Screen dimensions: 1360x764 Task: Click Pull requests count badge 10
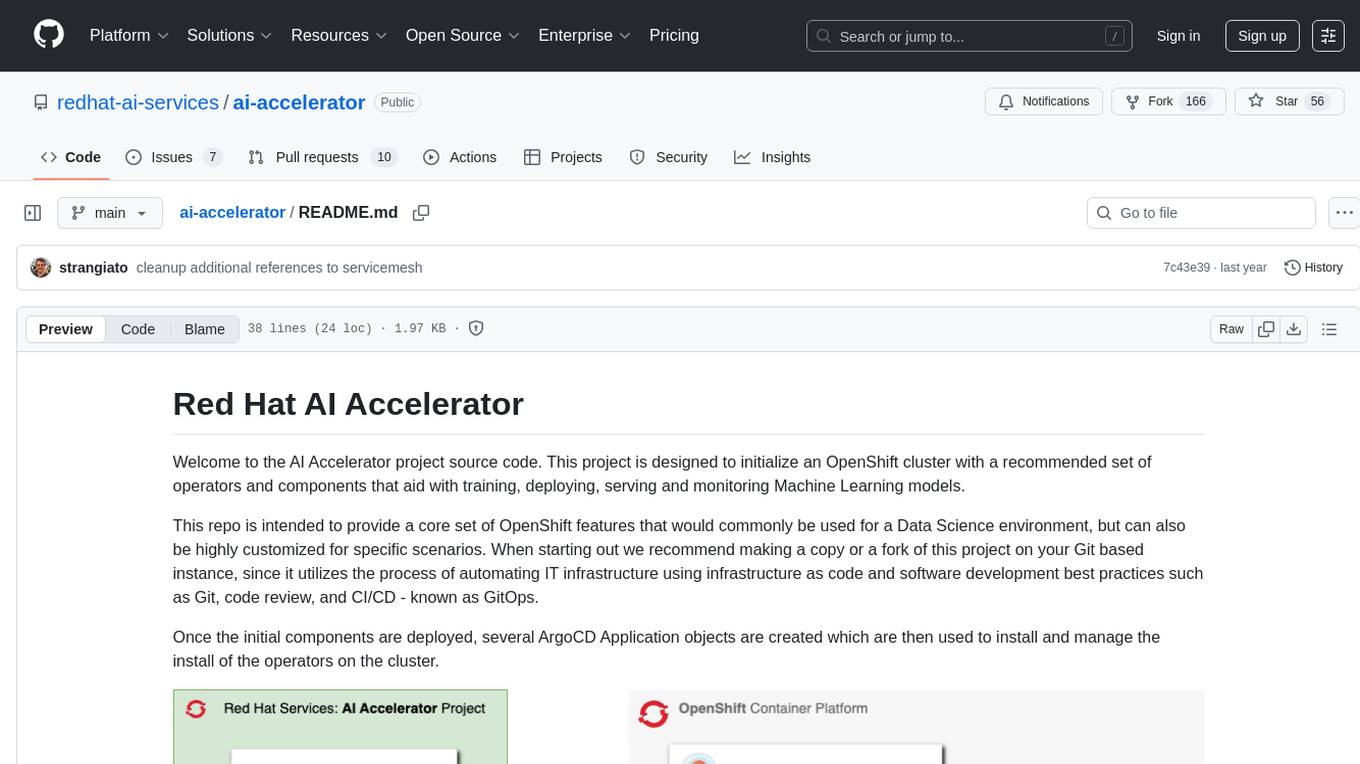pos(384,157)
